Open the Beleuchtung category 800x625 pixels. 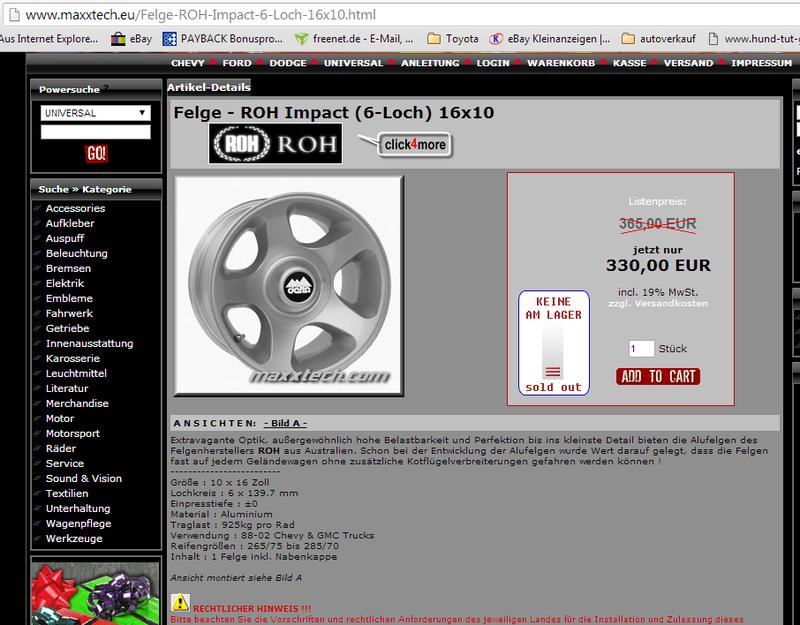[77, 253]
